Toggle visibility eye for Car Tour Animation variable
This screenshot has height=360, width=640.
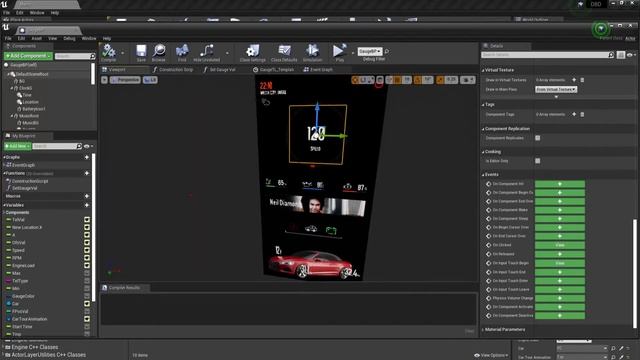tap(87, 319)
